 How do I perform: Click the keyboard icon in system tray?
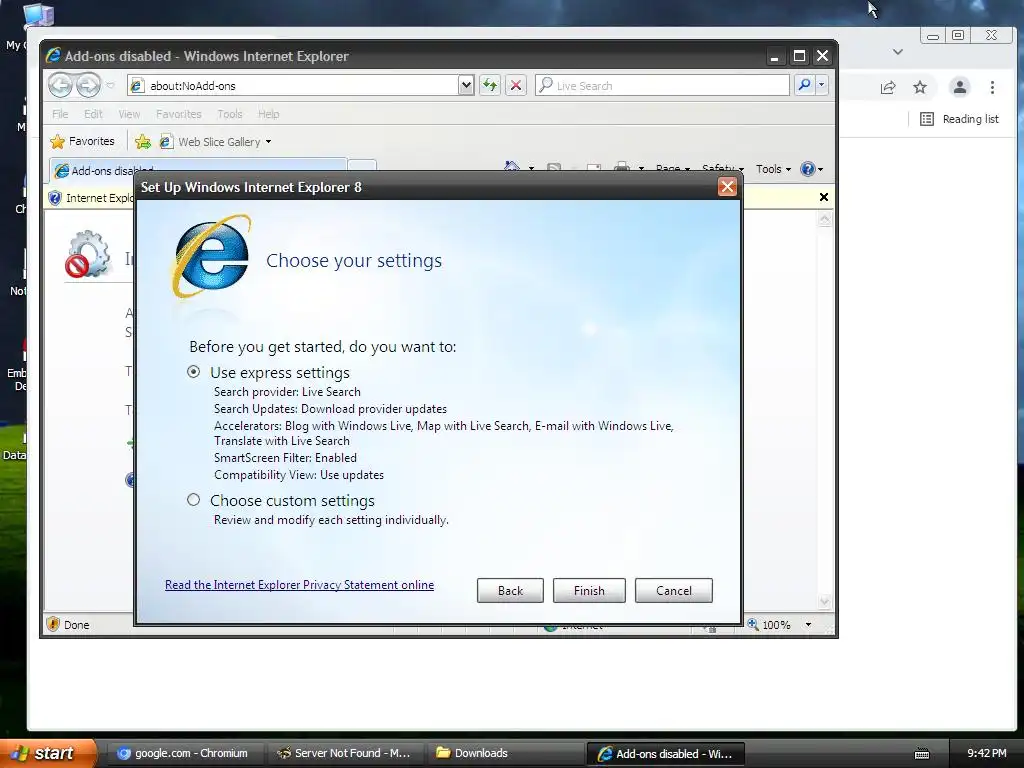921,754
